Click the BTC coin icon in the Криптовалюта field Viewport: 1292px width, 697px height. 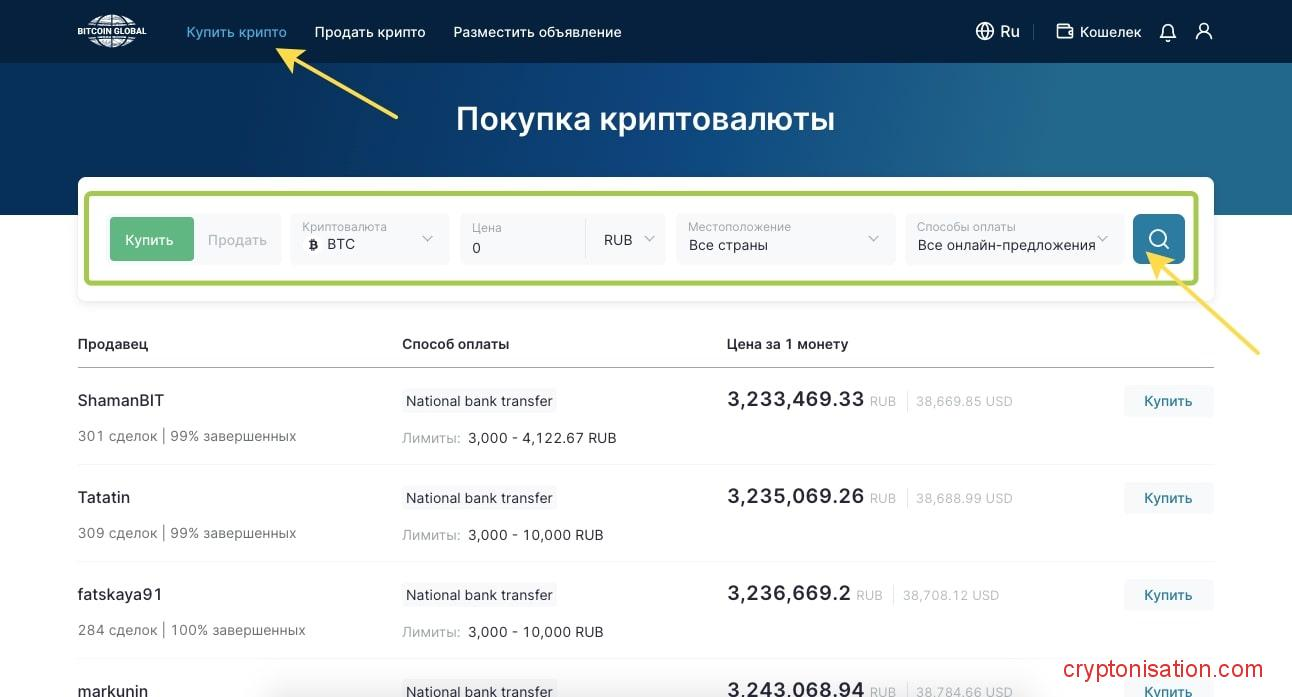coord(313,245)
